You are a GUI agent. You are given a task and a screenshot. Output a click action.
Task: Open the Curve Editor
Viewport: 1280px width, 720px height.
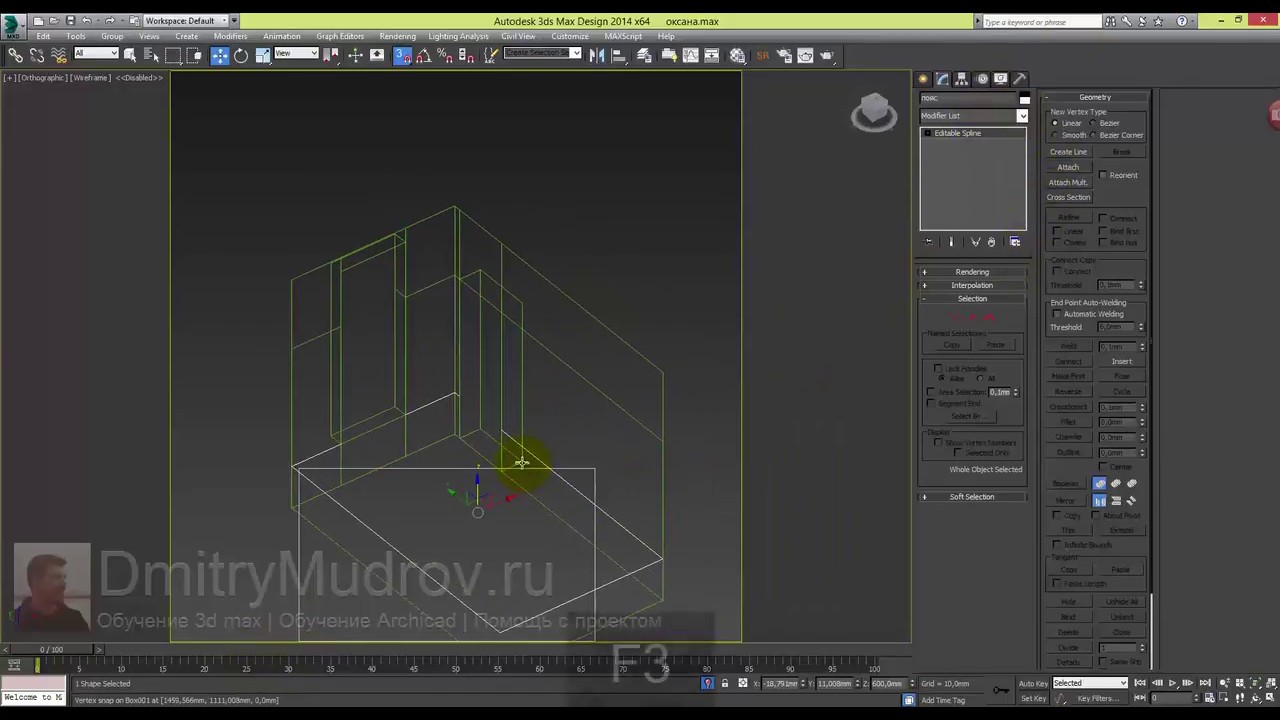(691, 56)
